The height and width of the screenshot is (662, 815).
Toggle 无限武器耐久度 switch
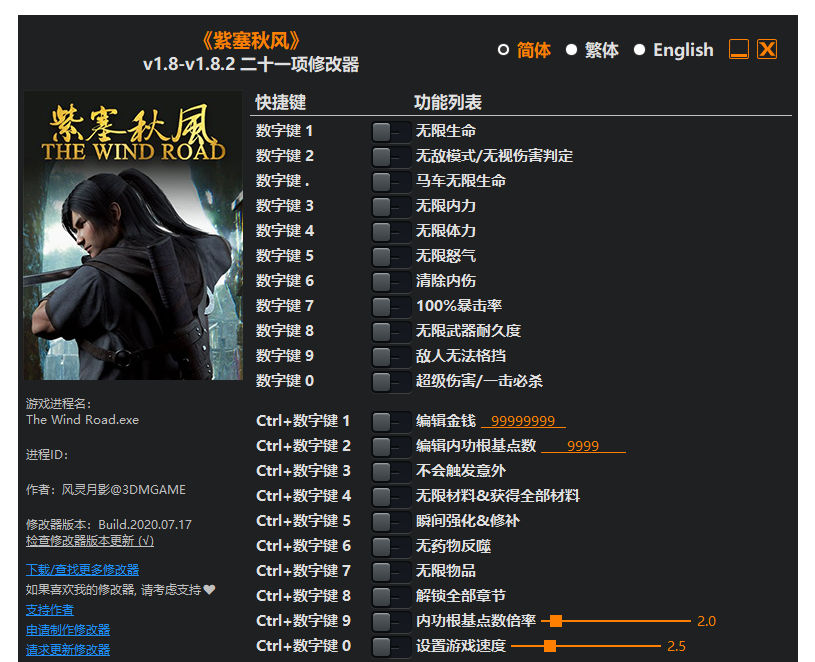[391, 331]
